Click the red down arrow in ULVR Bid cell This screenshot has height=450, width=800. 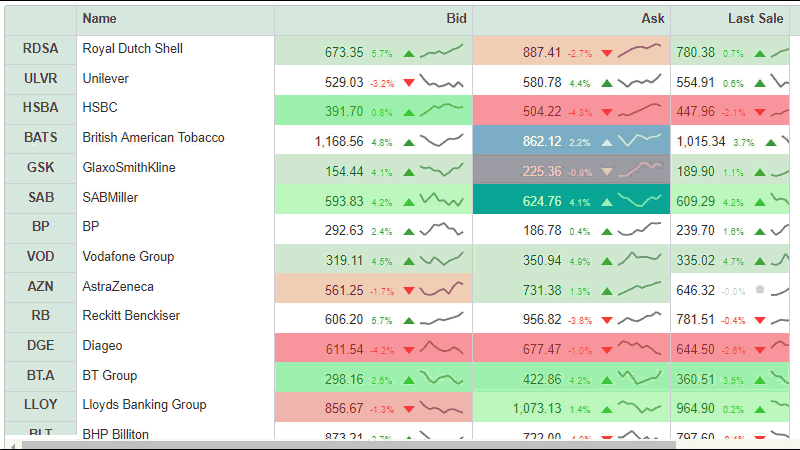coord(408,82)
